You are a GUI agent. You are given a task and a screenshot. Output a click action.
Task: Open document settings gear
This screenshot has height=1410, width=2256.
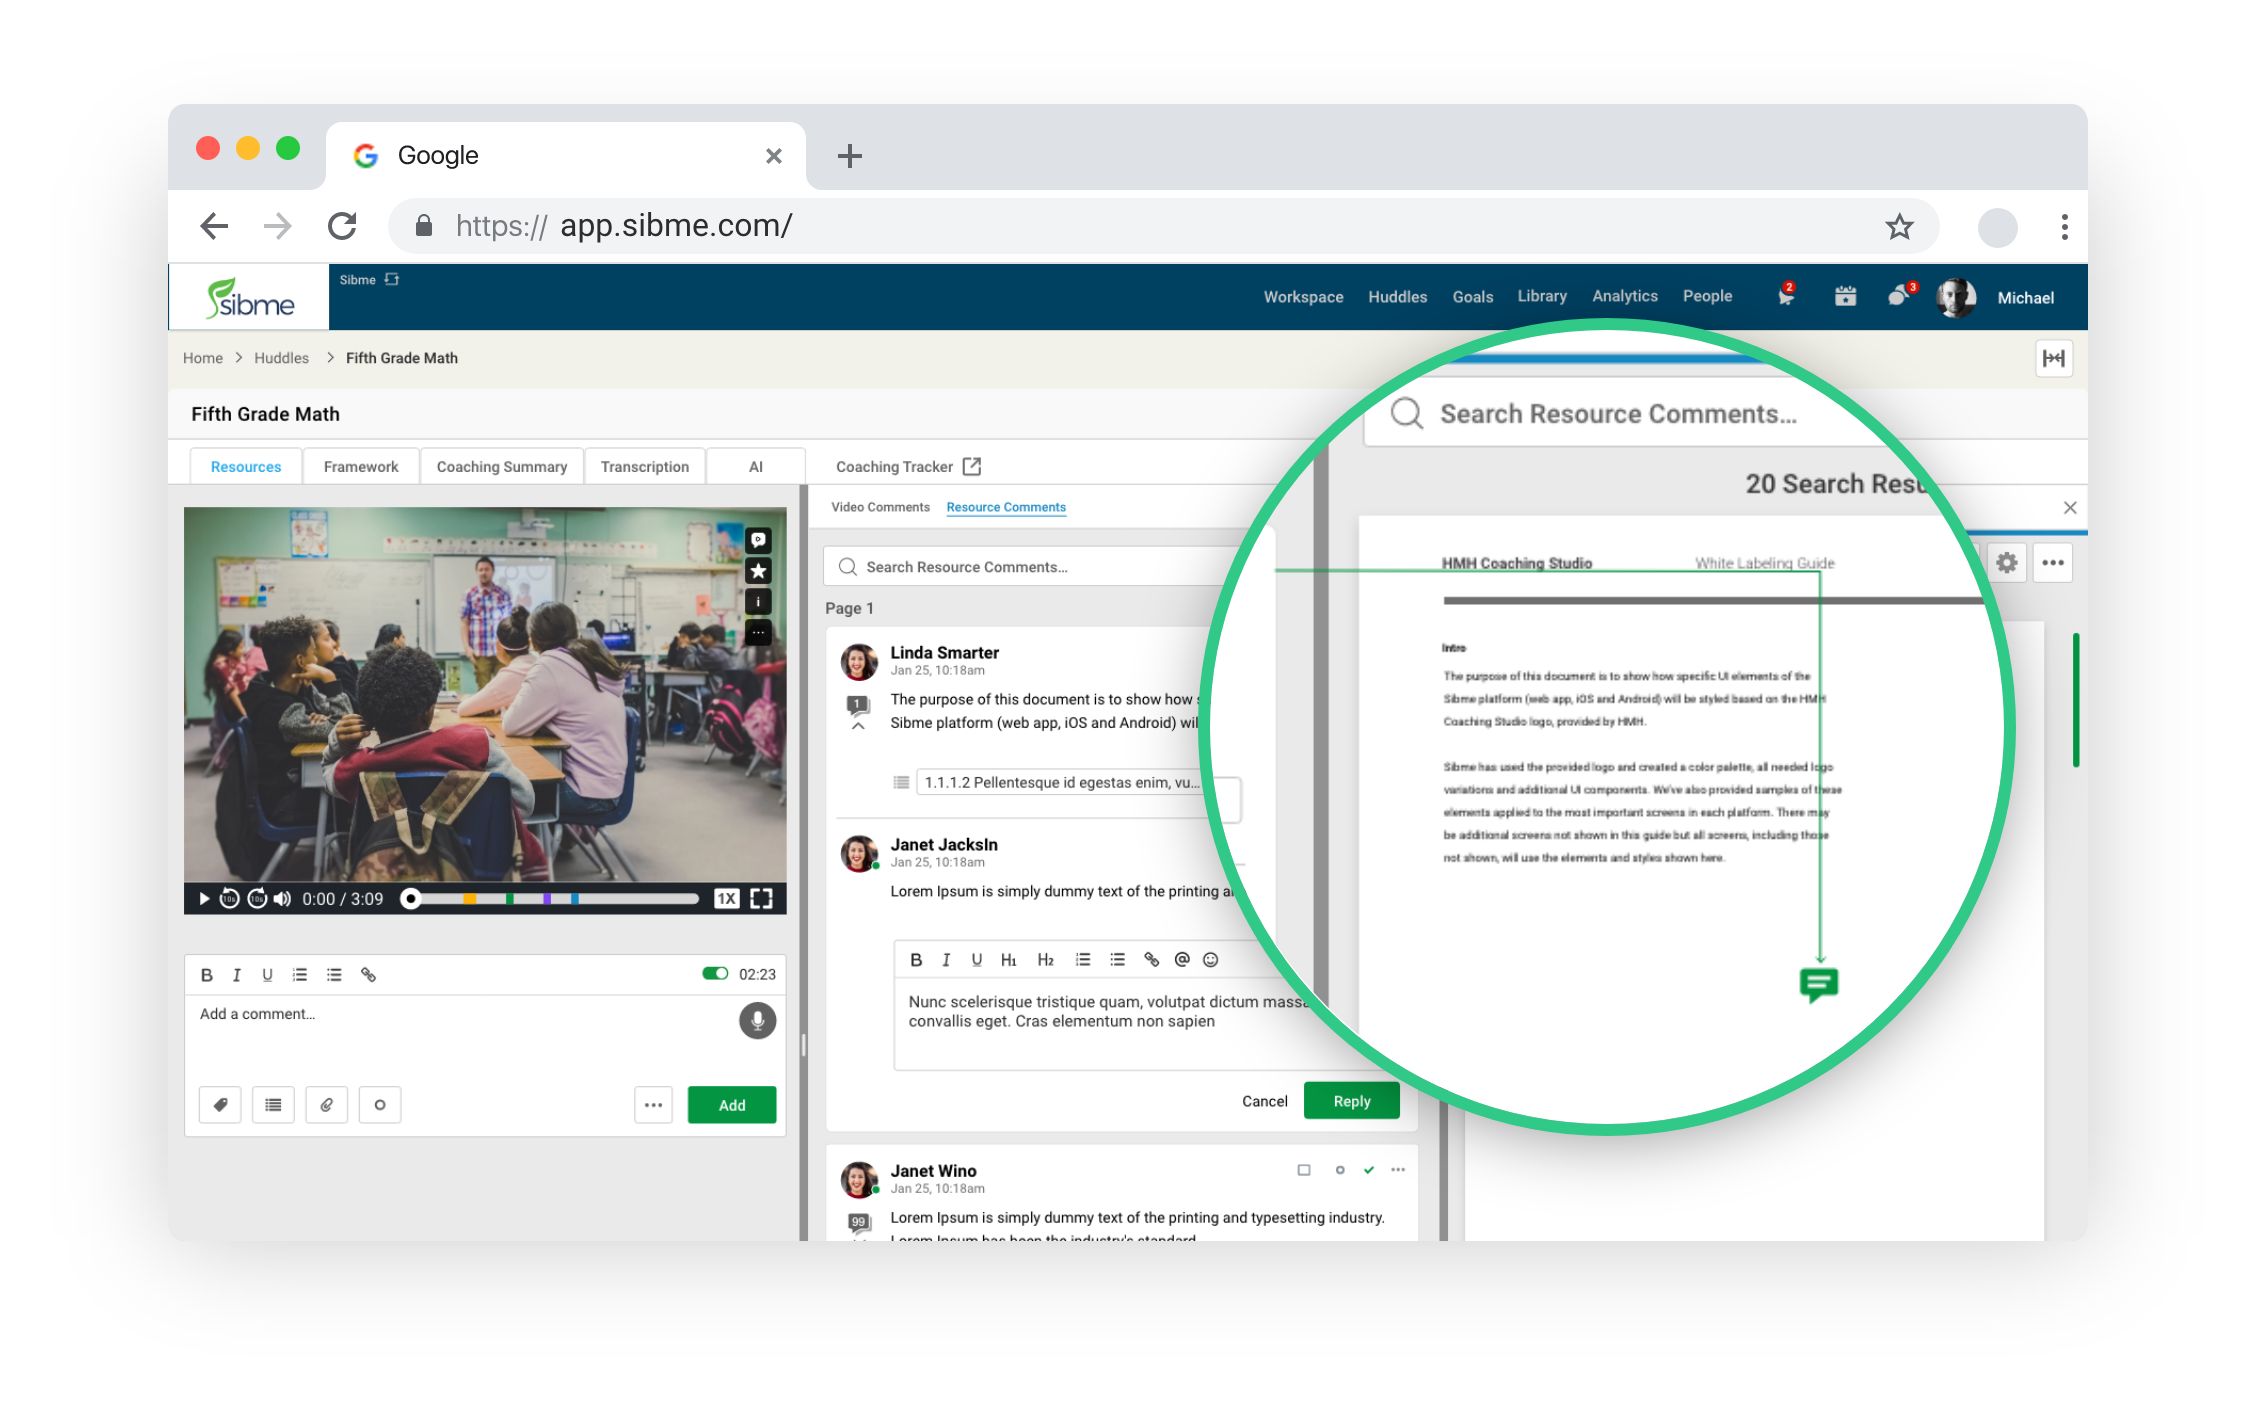2006,563
